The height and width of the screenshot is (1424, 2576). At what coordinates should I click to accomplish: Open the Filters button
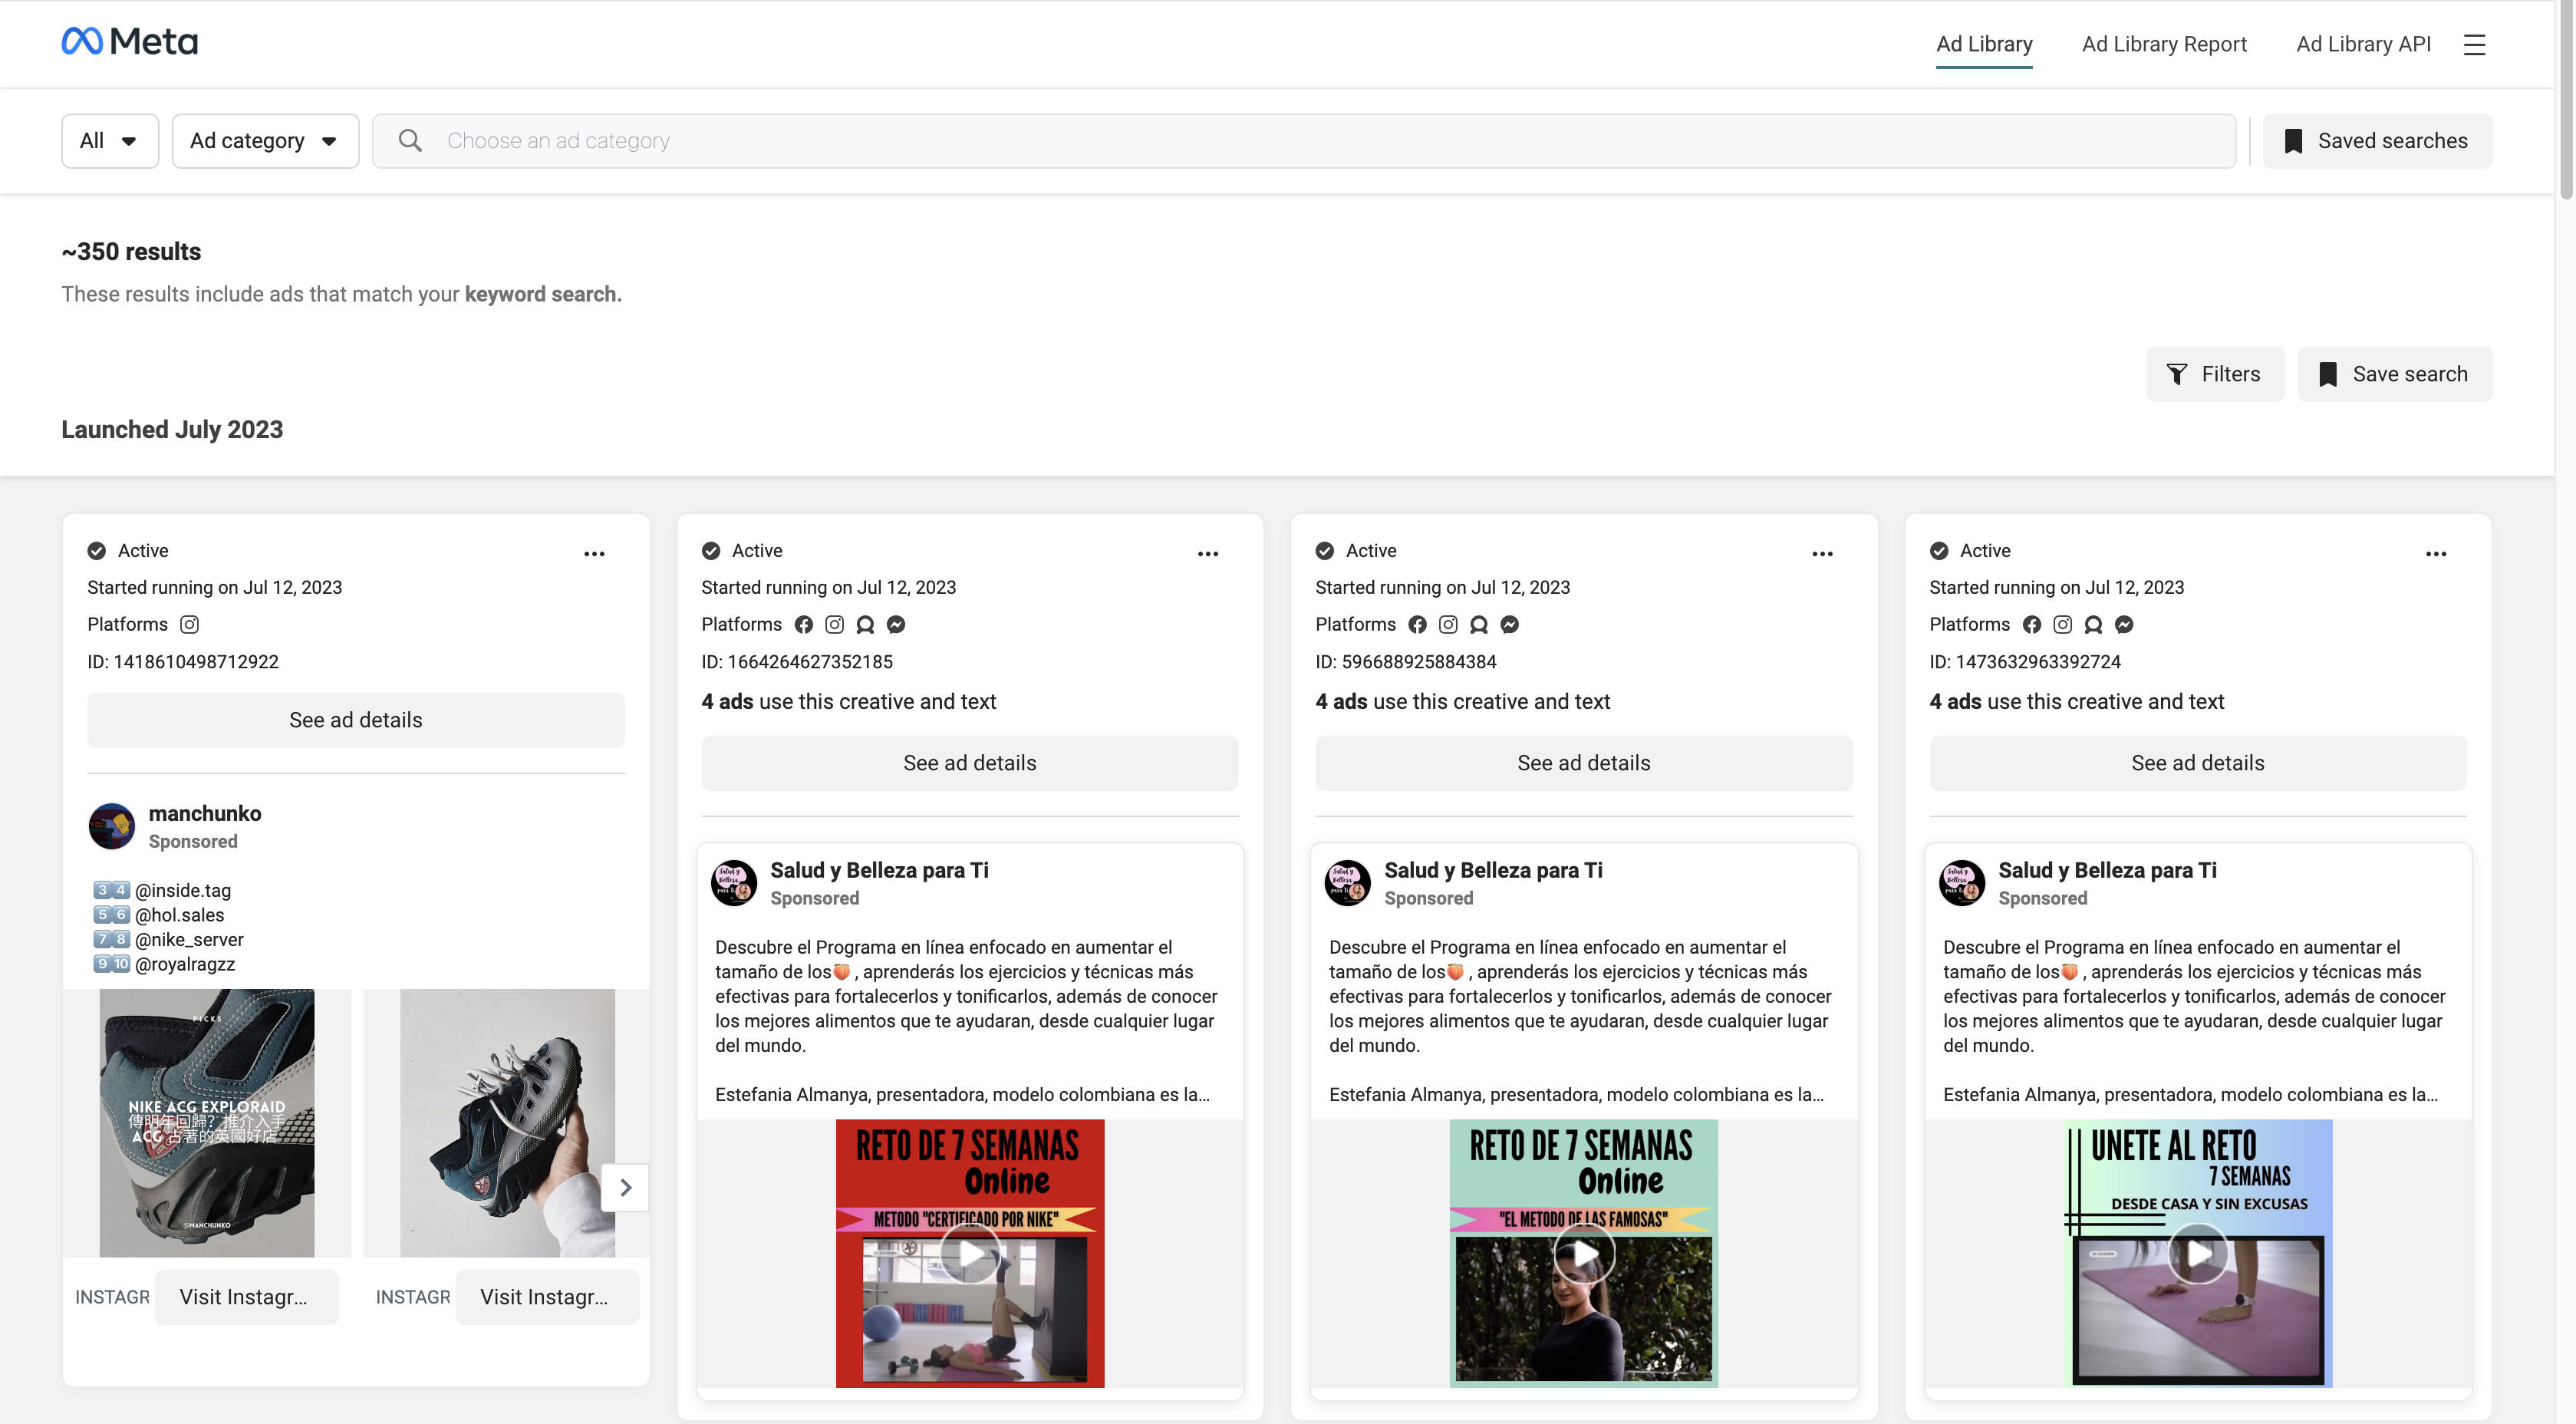[2214, 374]
